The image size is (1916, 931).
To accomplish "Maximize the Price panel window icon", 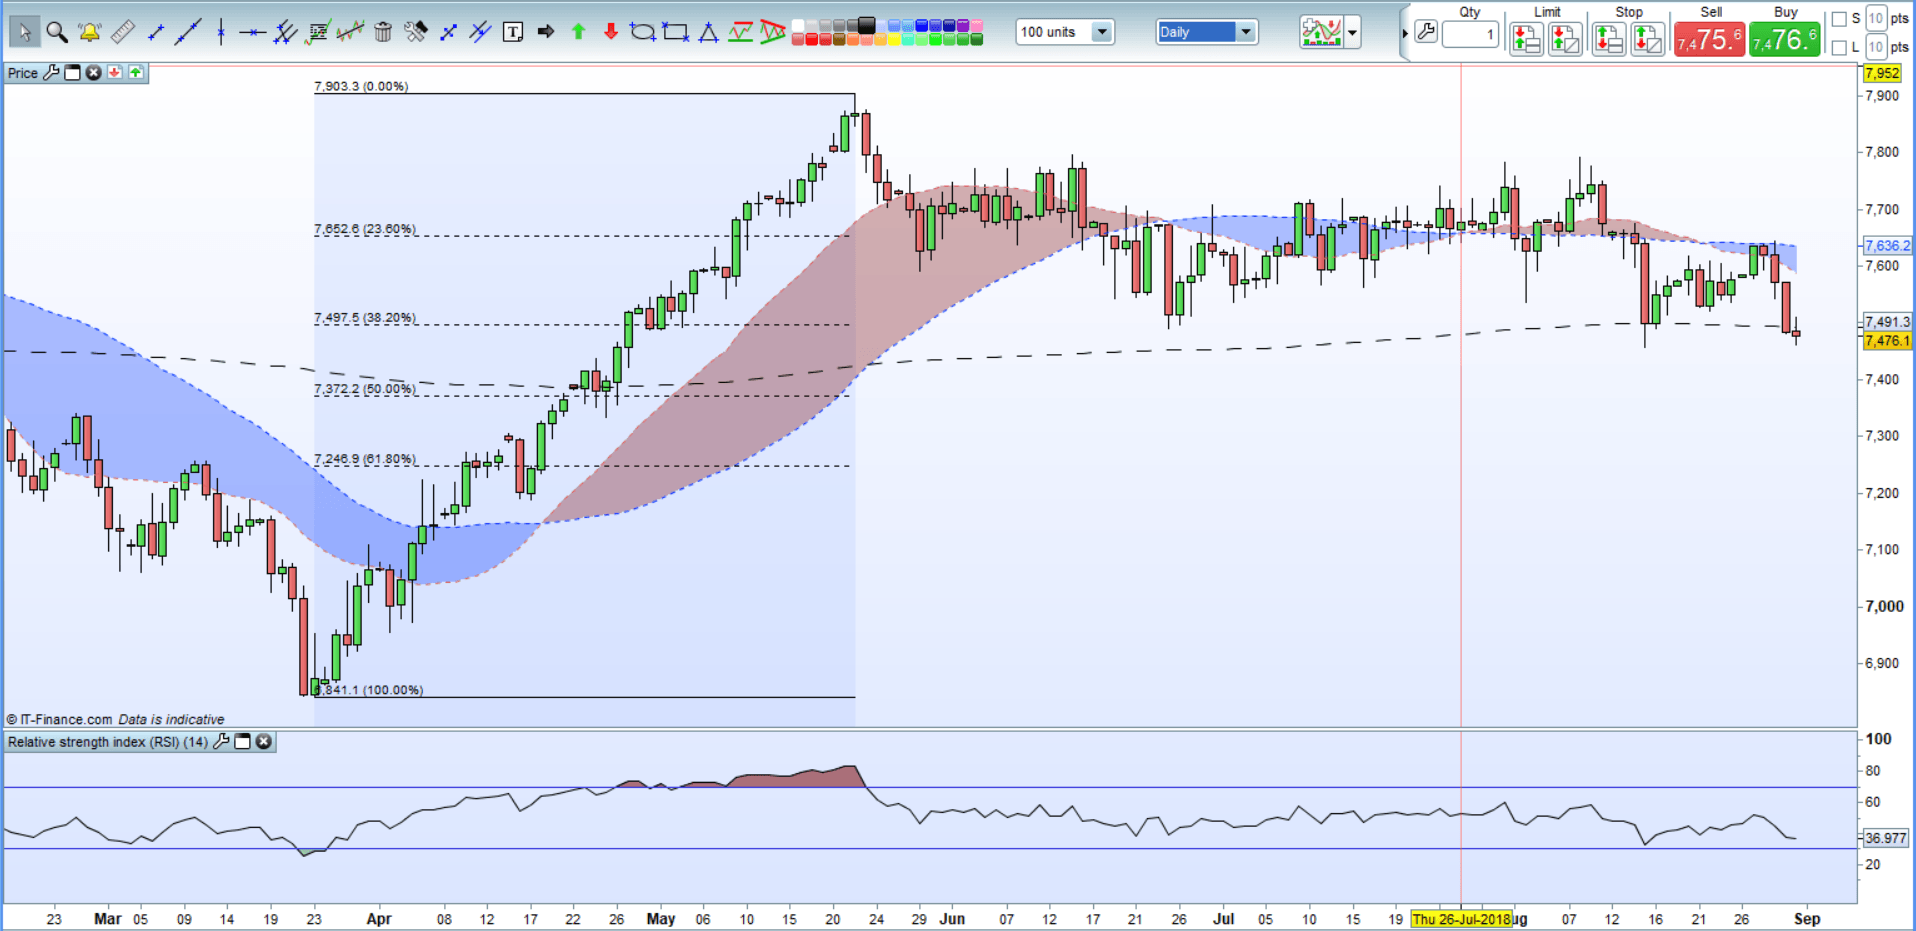I will coord(72,73).
